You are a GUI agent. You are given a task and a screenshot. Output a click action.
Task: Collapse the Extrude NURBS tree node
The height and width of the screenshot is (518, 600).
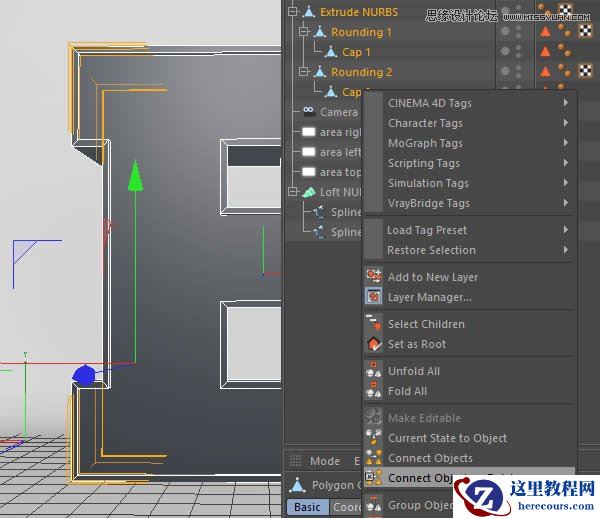click(293, 12)
